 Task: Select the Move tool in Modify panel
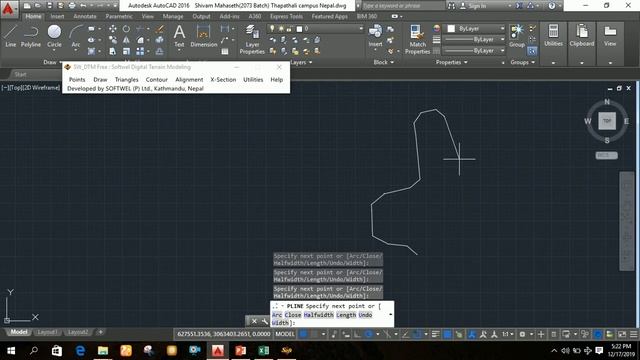tap(113, 29)
